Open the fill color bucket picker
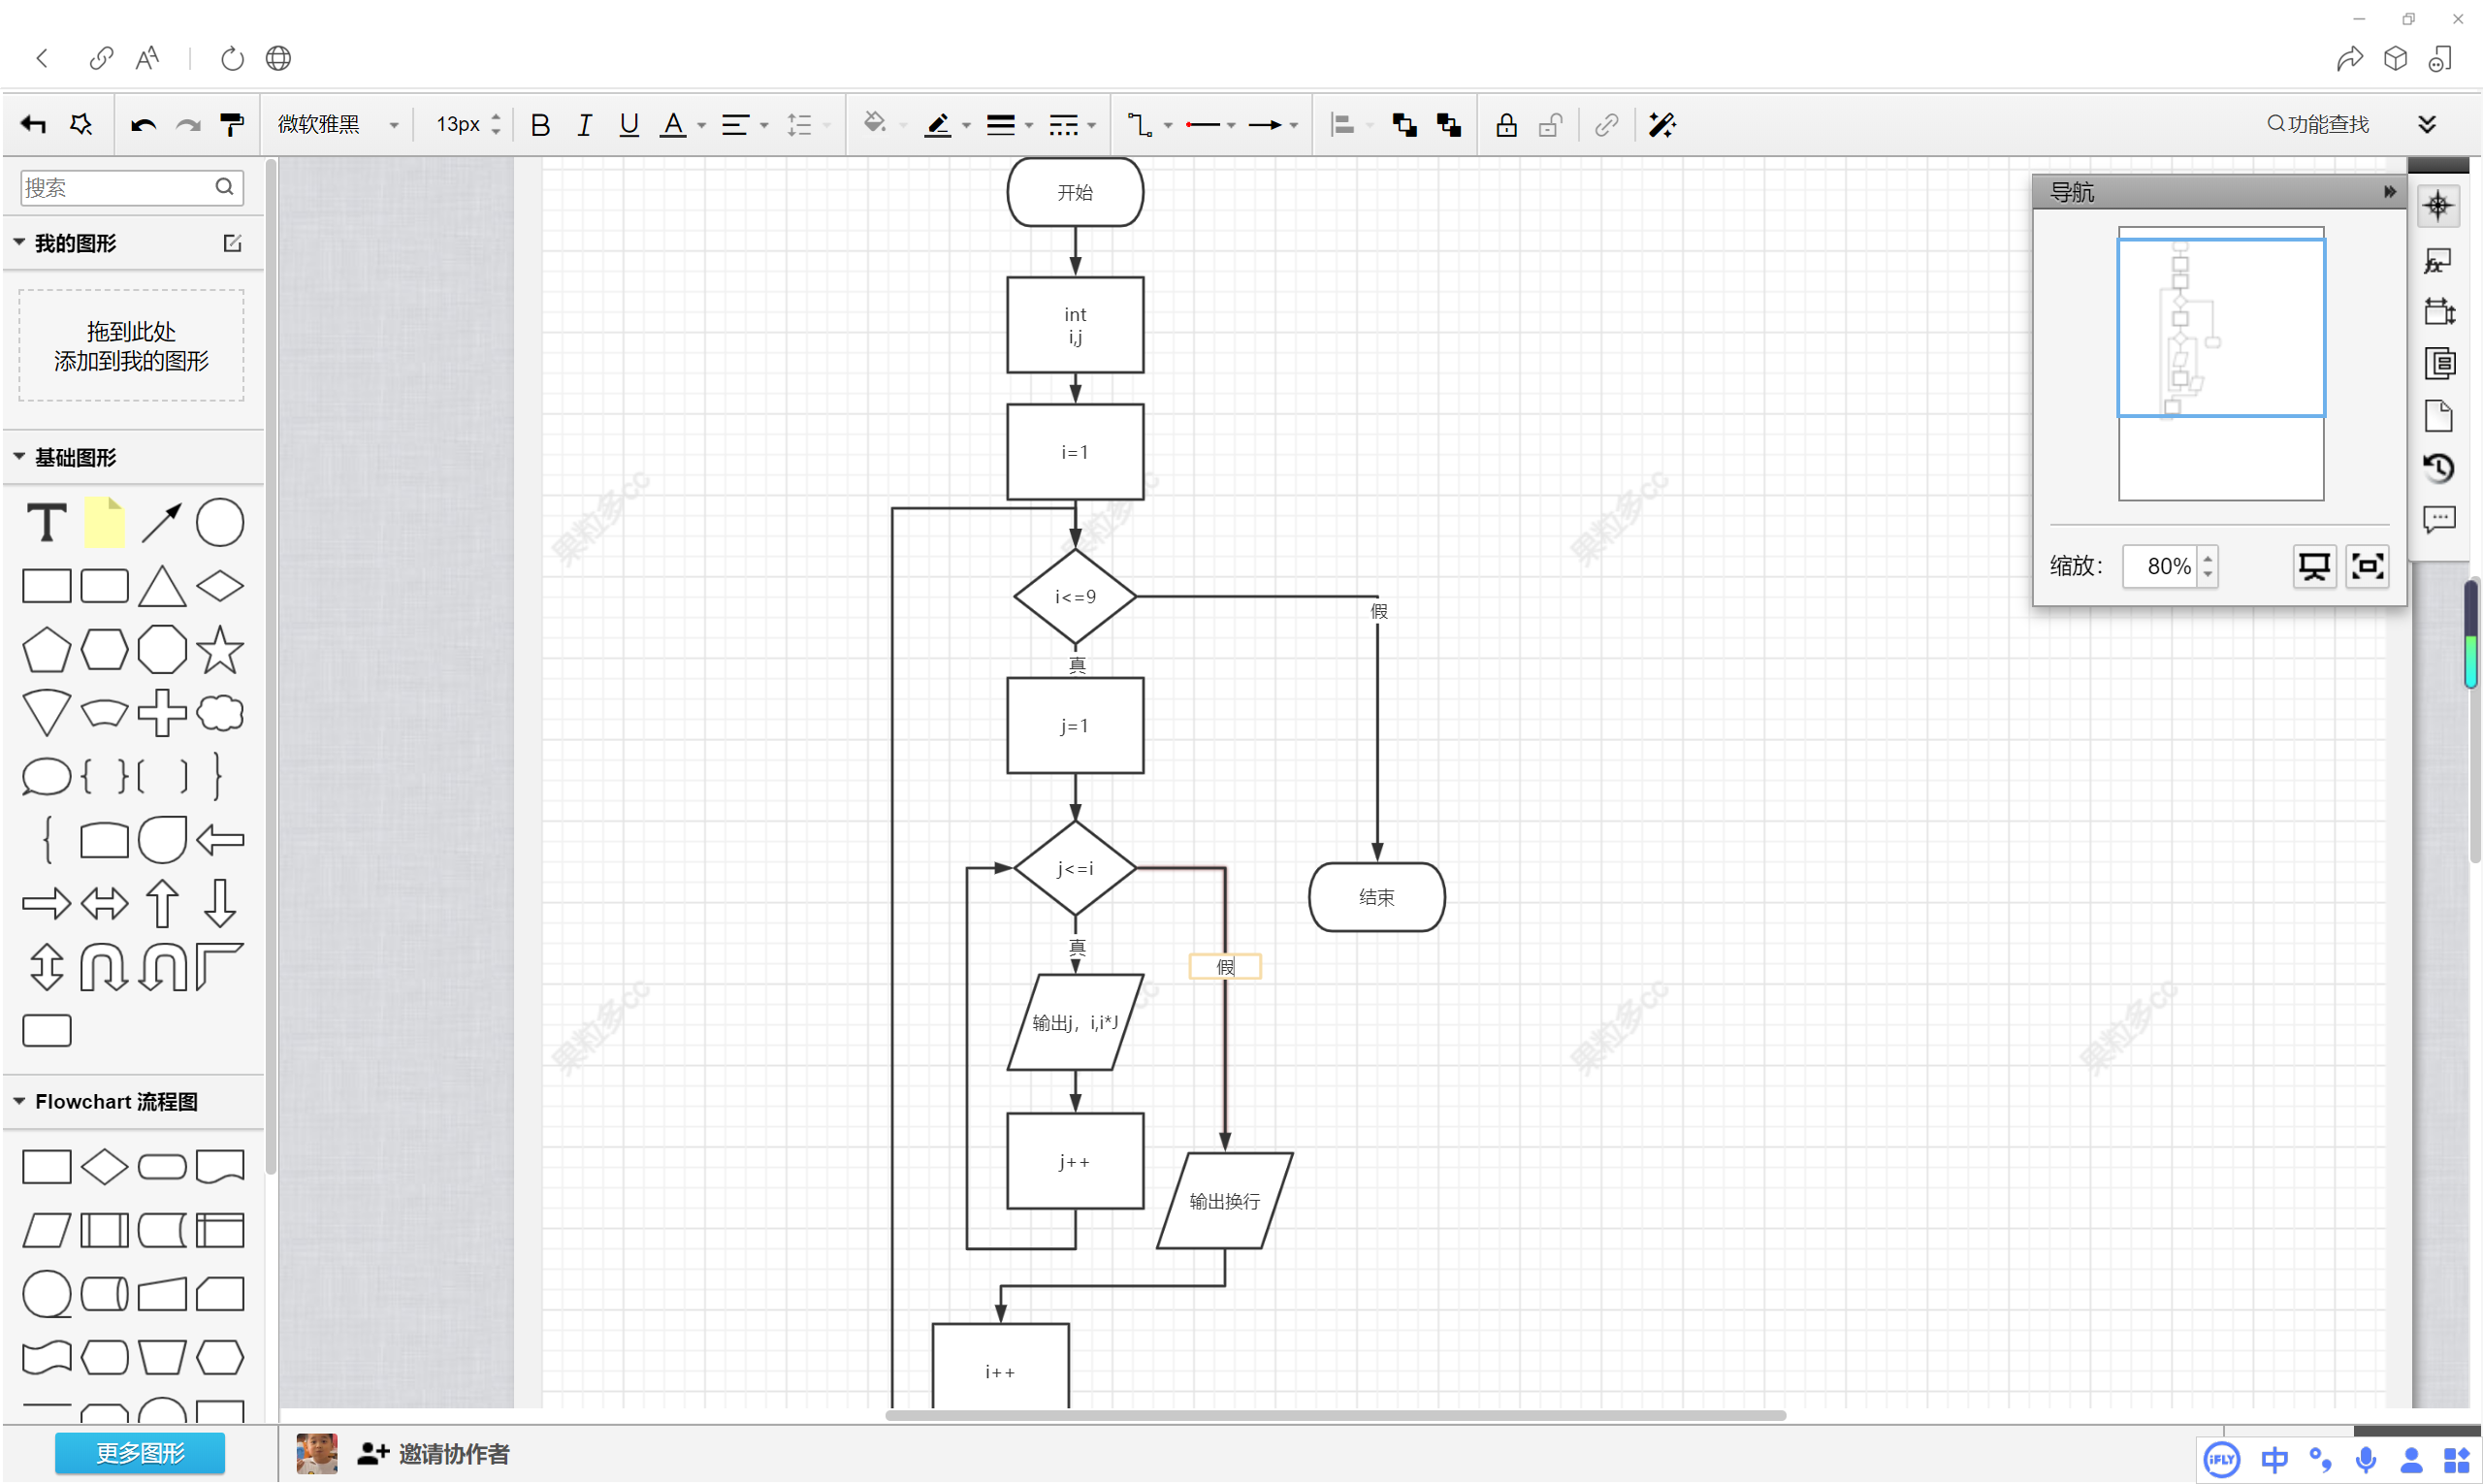 (874, 123)
